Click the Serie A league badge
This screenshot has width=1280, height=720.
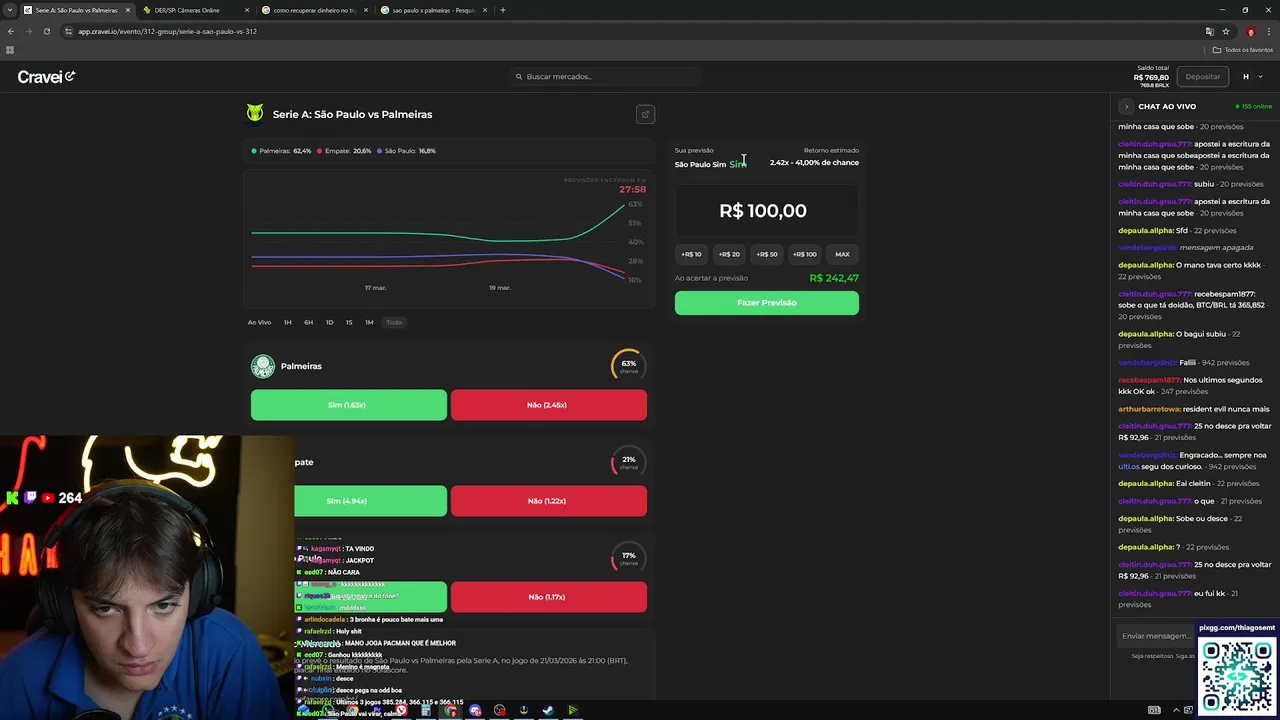click(x=255, y=113)
